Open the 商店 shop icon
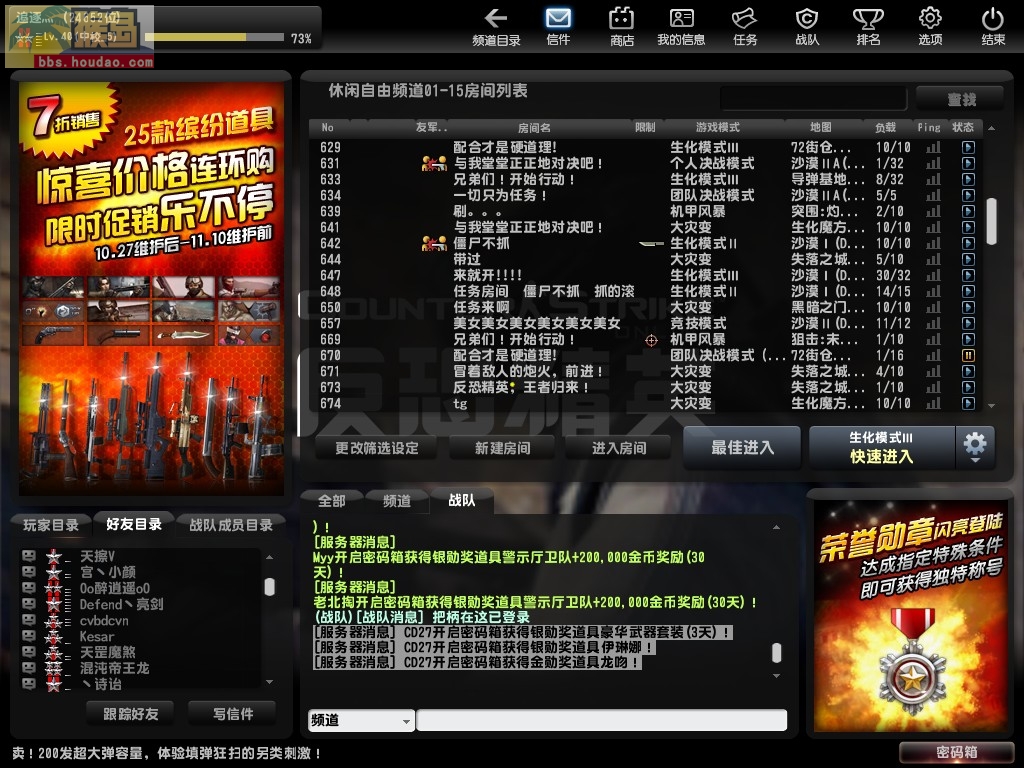Screen dimensions: 1024x768 (x=622, y=27)
